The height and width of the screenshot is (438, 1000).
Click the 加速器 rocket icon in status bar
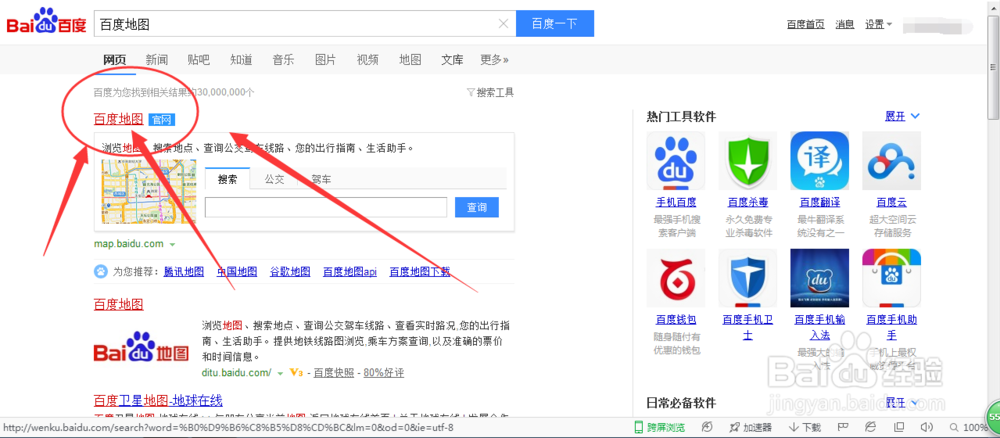click(x=734, y=427)
